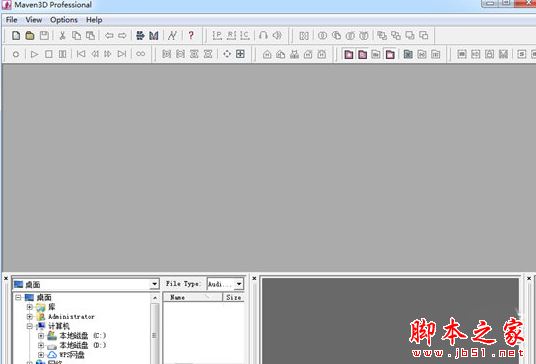The height and width of the screenshot is (364, 536).
Task: Select the IP toolbar icon
Action: tap(217, 35)
